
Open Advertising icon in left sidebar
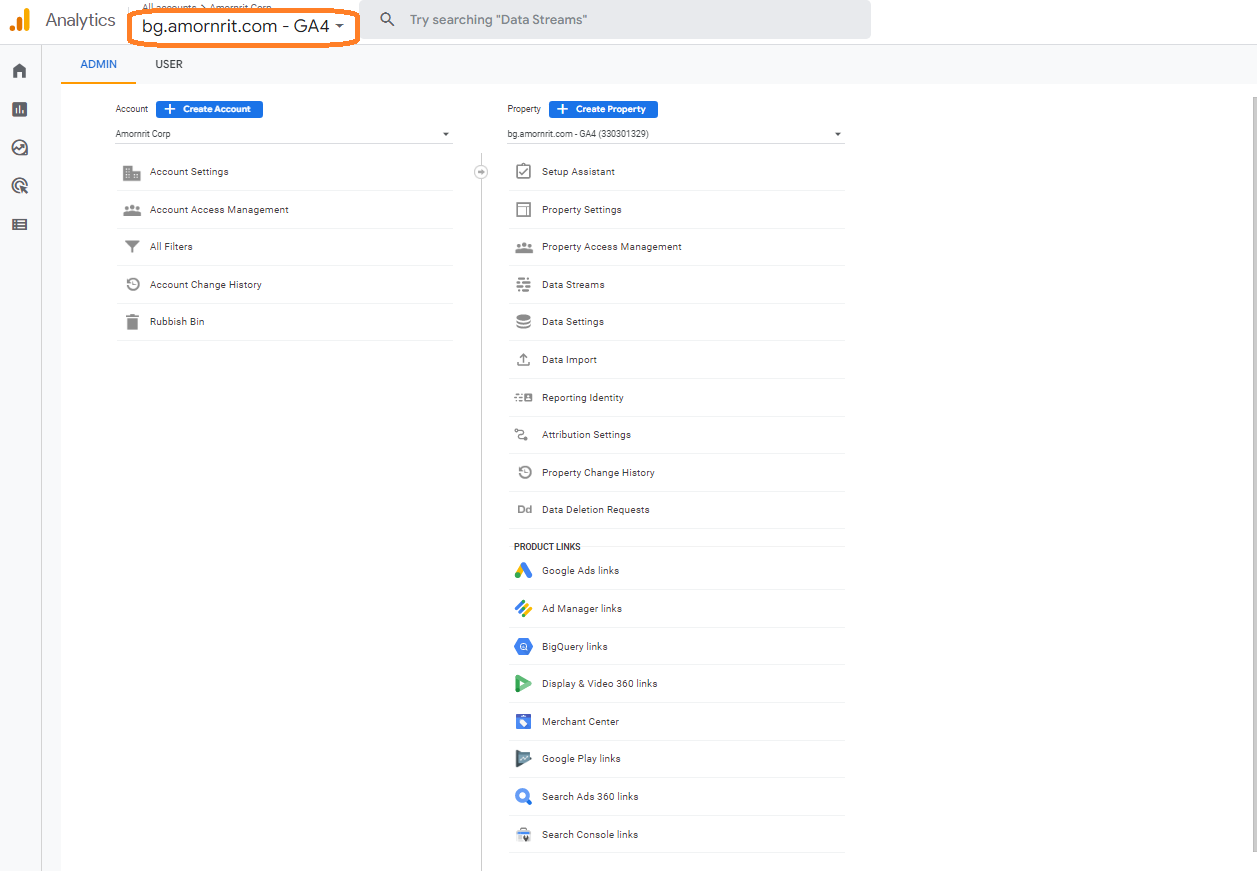click(x=19, y=186)
